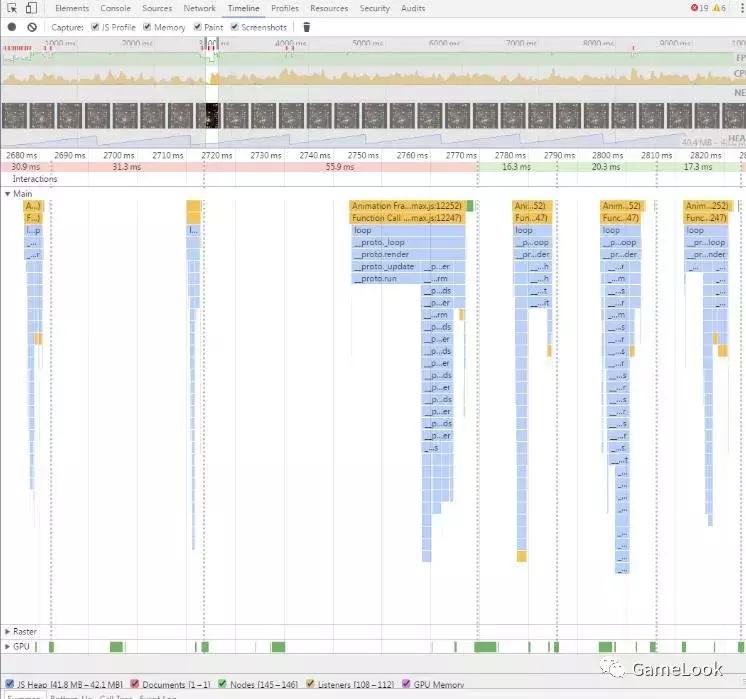Select the Animation Frame flame chart bar

pos(407,206)
